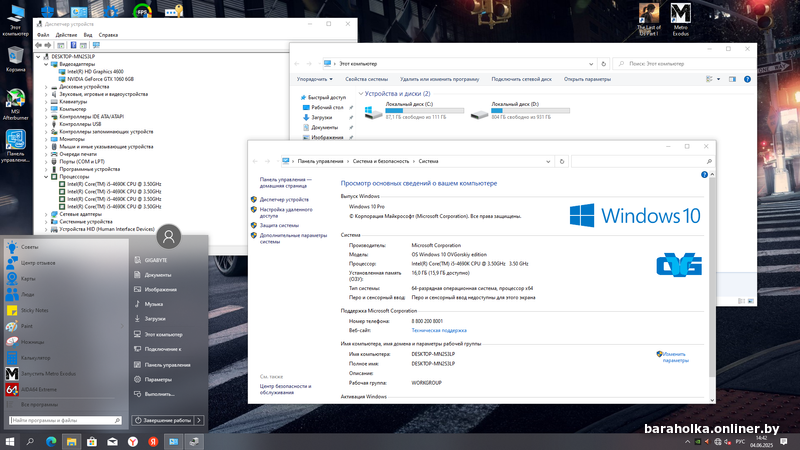Viewport: 800px width, 450px height.
Task: Open 'Панель управления' in Start menu
Action: (x=167, y=365)
